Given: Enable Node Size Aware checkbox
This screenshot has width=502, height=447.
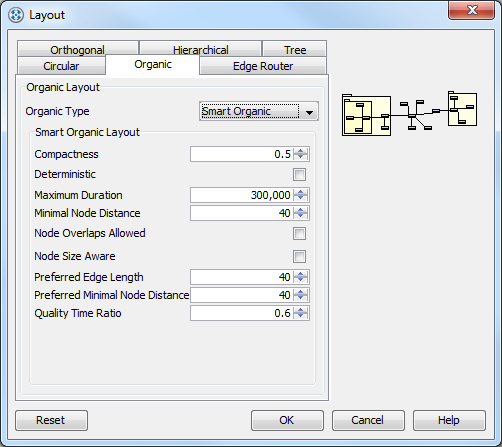Looking at the screenshot, I should click(299, 256).
